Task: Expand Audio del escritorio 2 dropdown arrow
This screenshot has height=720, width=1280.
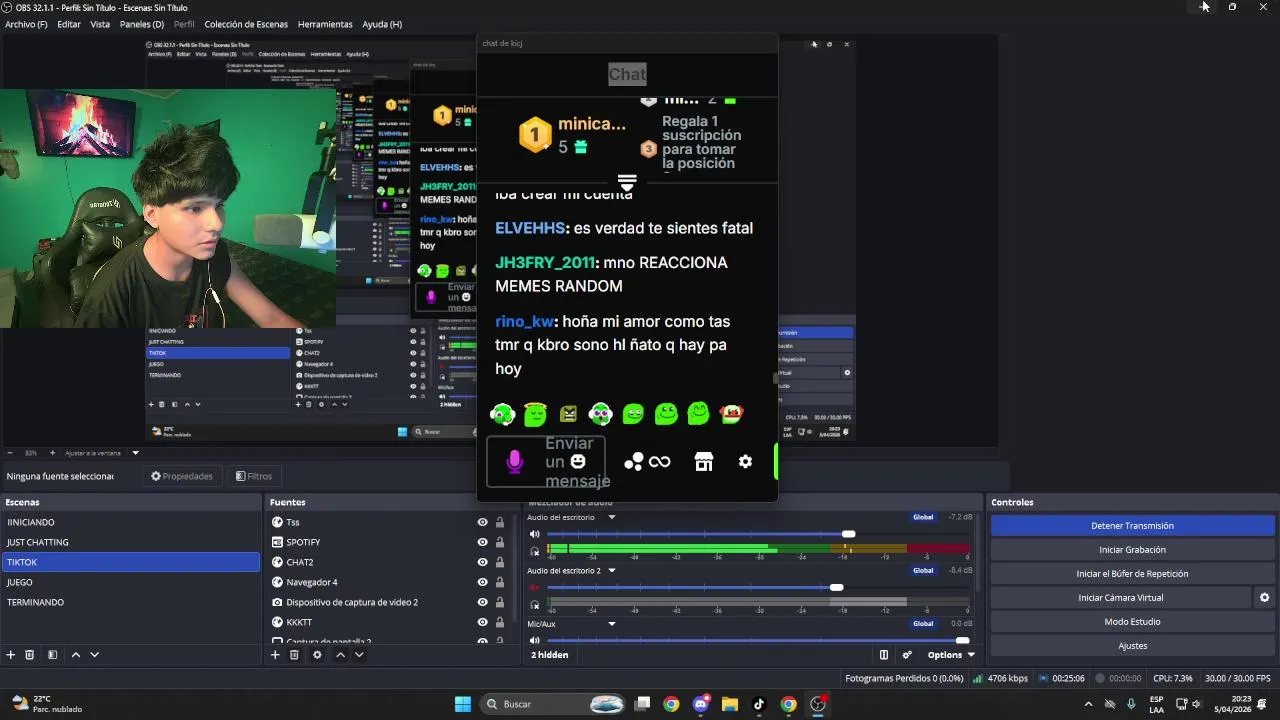Action: pos(612,570)
